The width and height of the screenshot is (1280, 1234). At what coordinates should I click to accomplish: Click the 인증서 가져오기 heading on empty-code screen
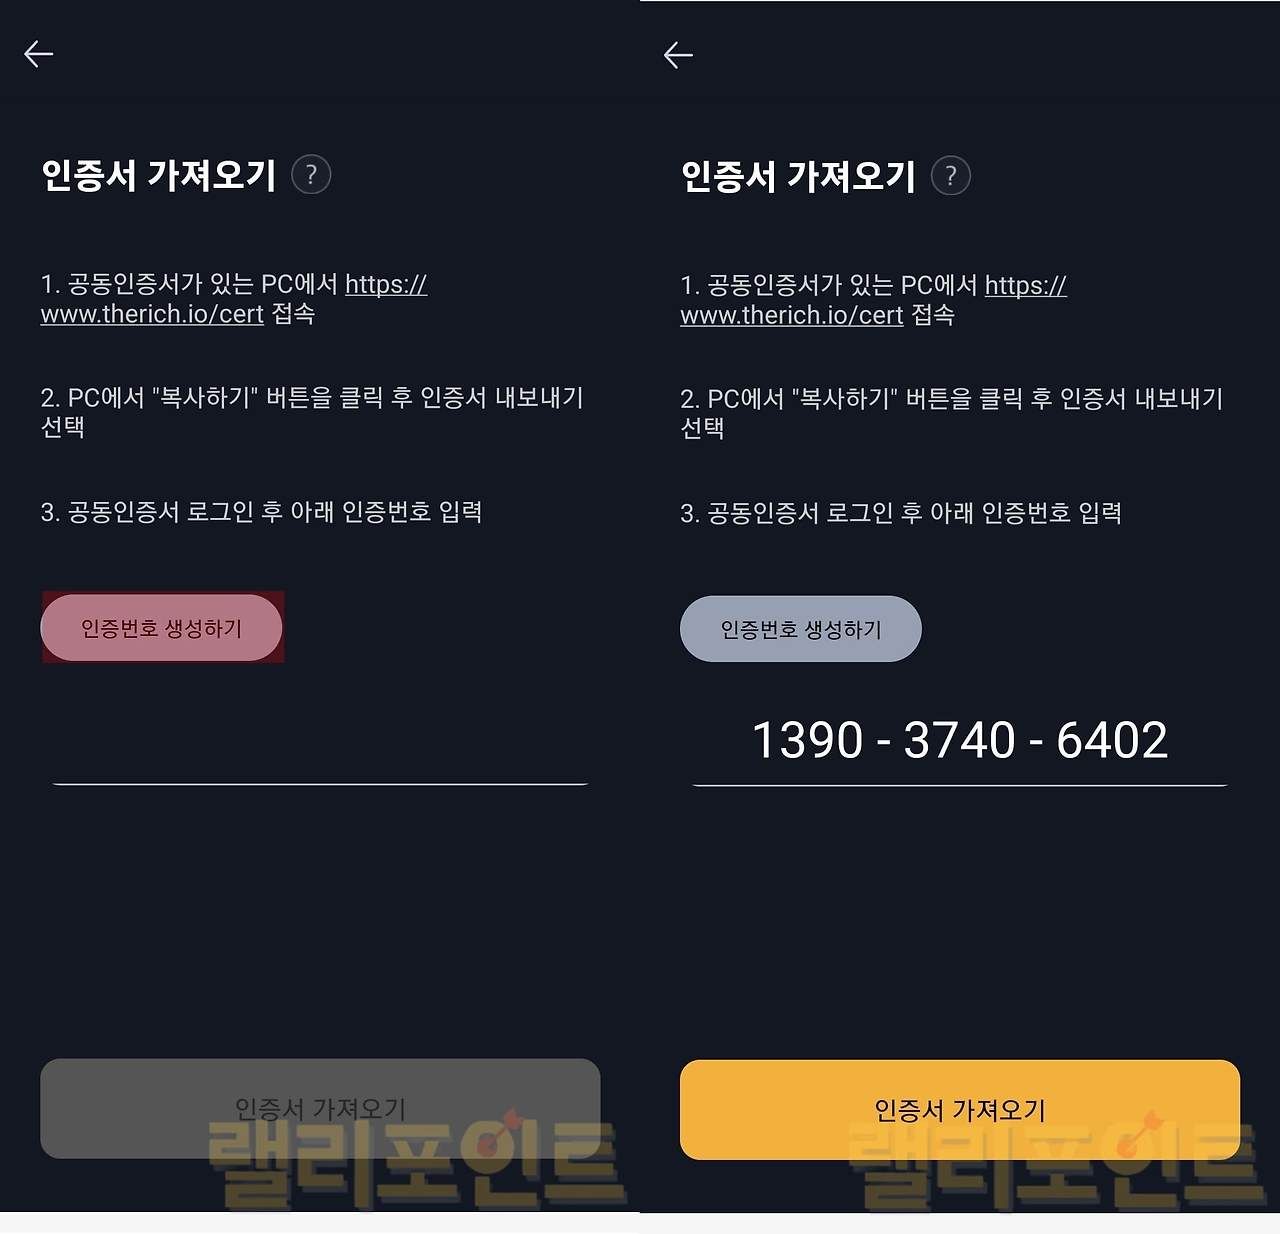pyautogui.click(x=159, y=175)
